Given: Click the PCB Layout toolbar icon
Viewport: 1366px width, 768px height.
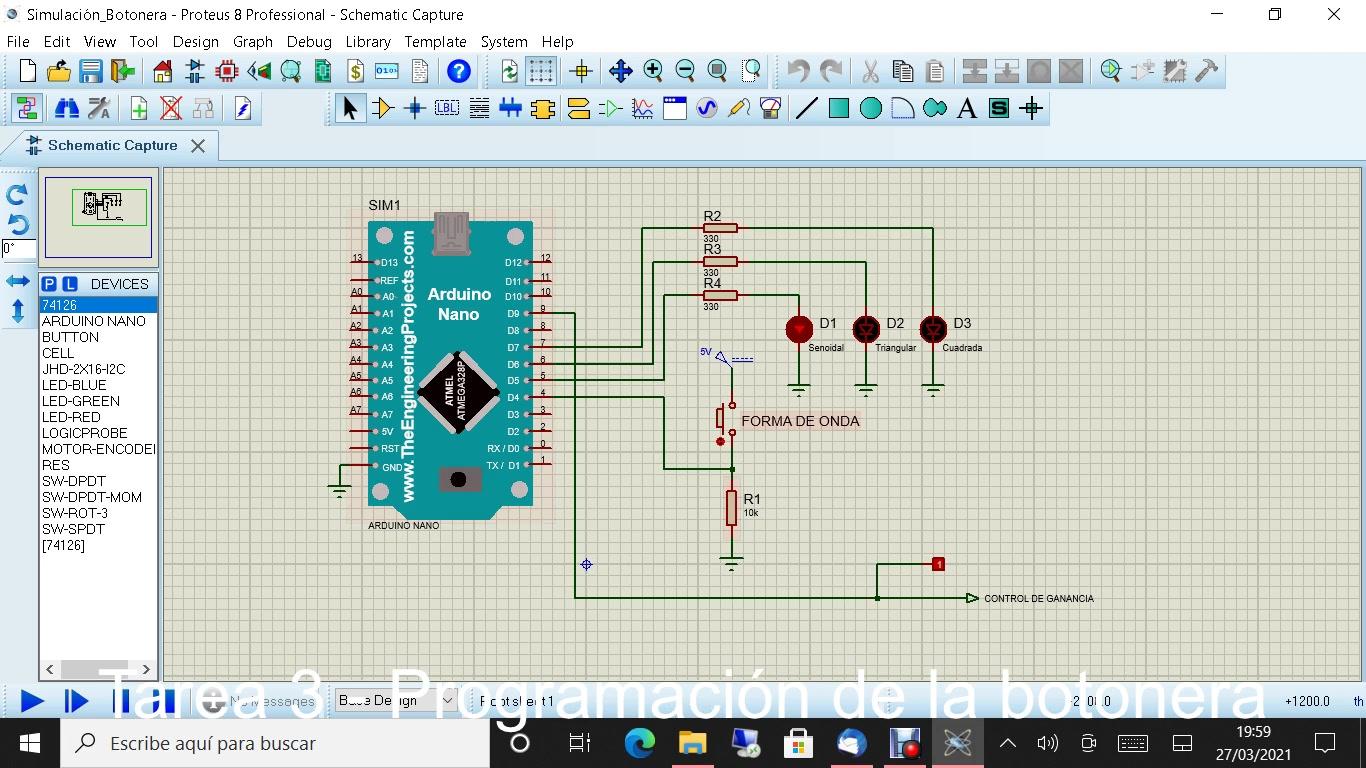Looking at the screenshot, I should [x=227, y=71].
